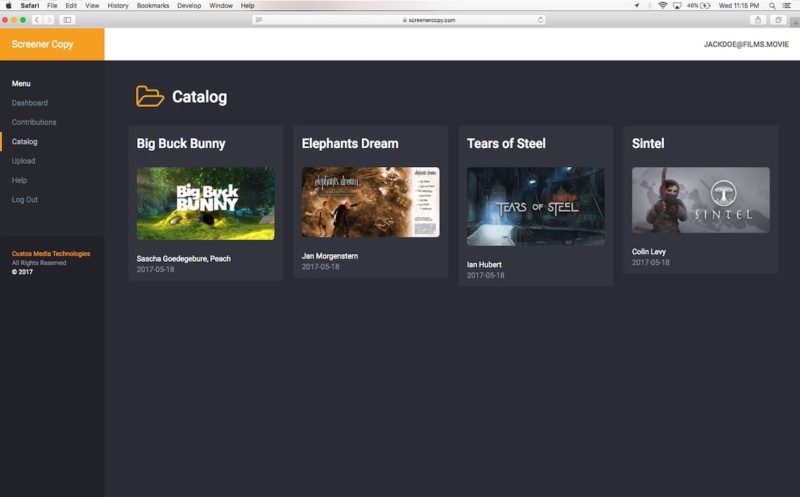Click the Catalog page heading
800x497 pixels.
click(x=199, y=97)
